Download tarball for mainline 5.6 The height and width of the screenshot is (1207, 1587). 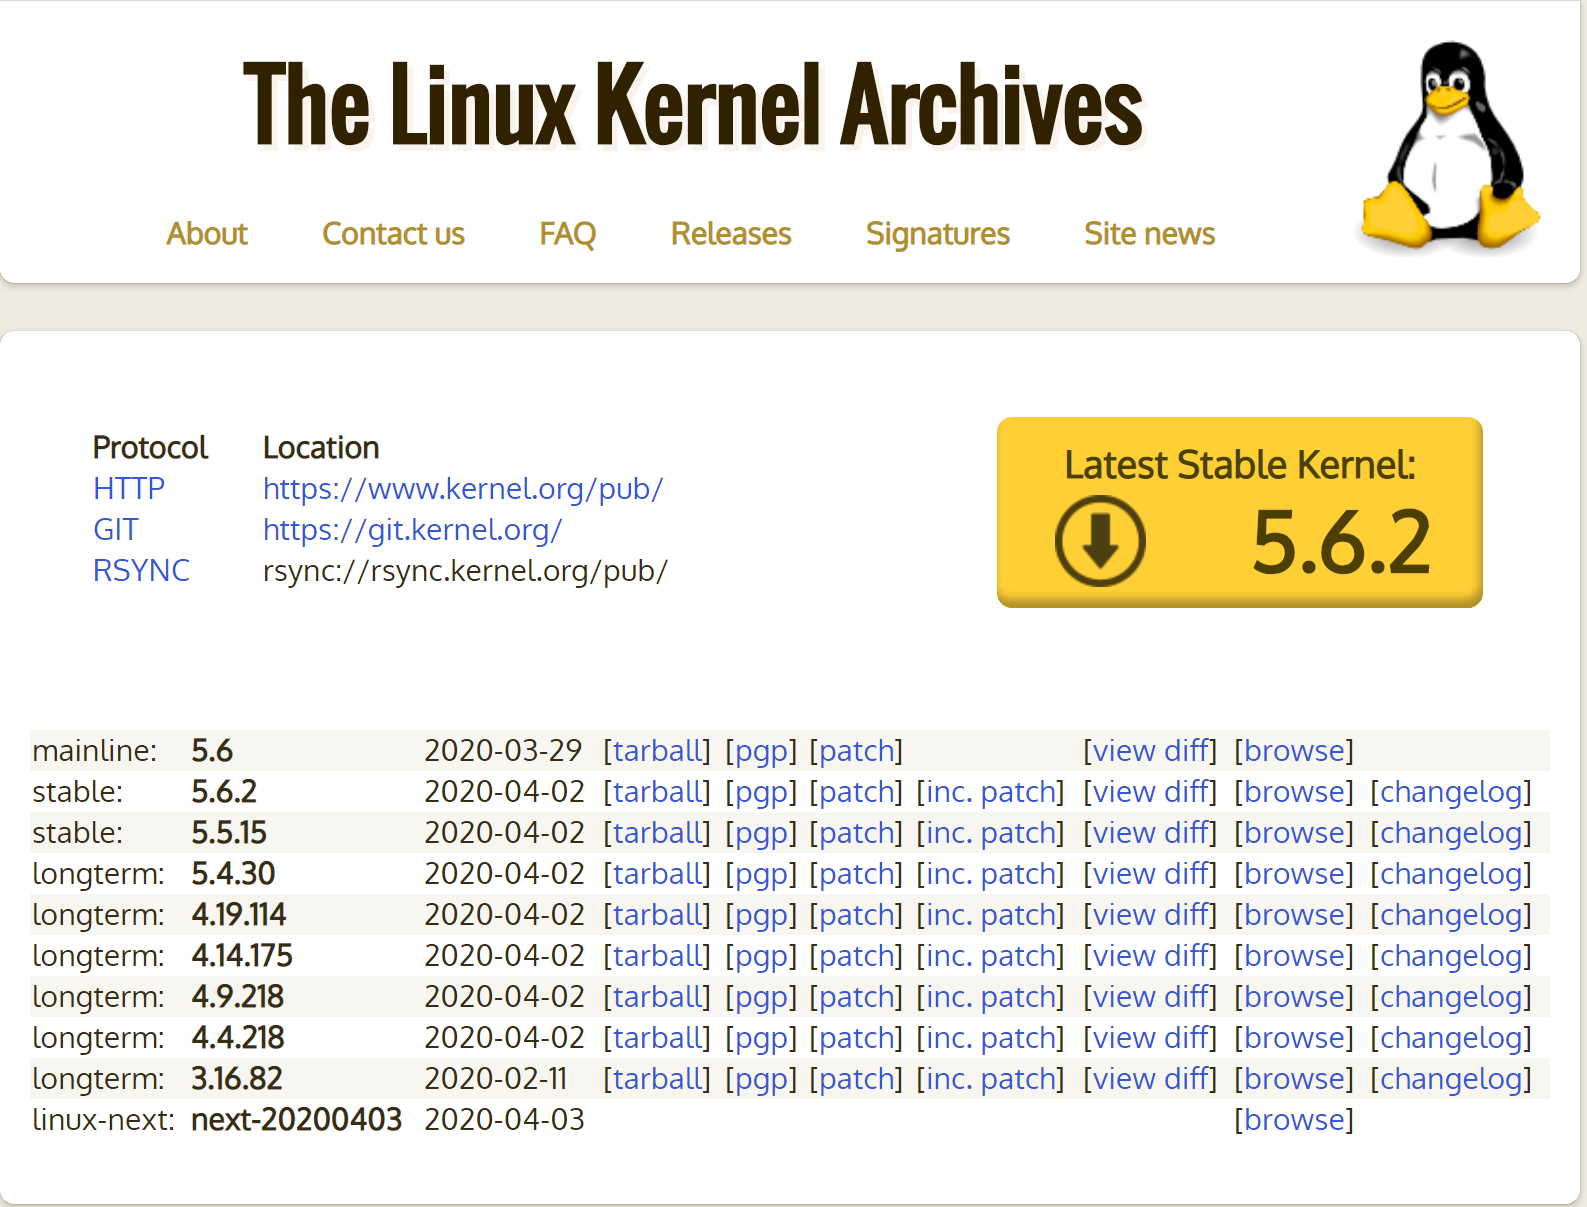(x=657, y=750)
